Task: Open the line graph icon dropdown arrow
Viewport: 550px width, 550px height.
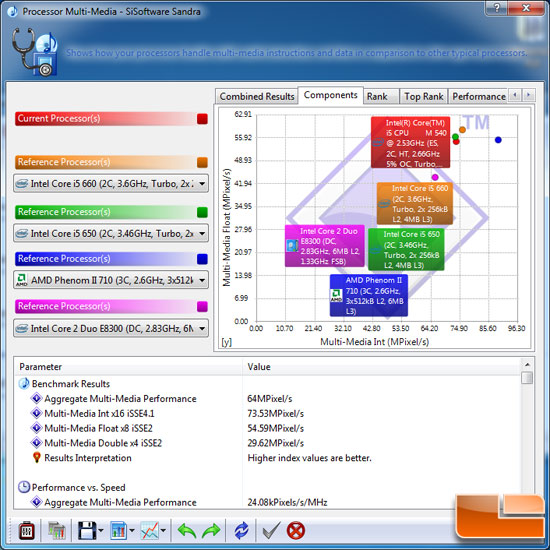Action: (163, 530)
